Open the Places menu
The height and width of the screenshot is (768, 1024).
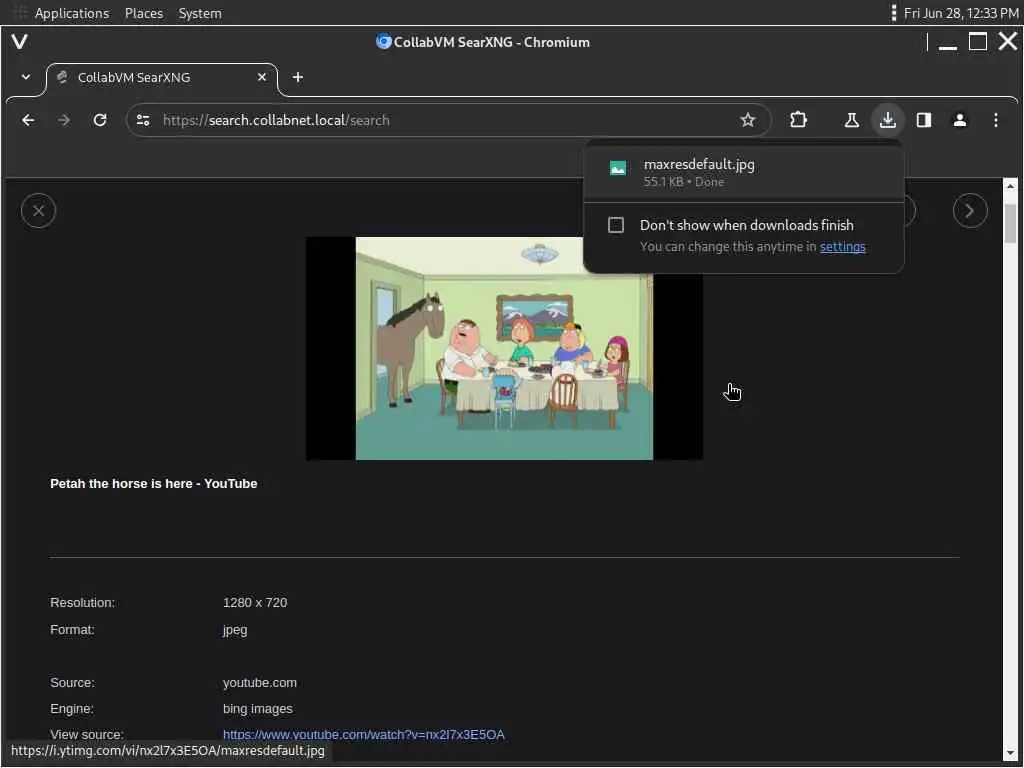[x=144, y=13]
